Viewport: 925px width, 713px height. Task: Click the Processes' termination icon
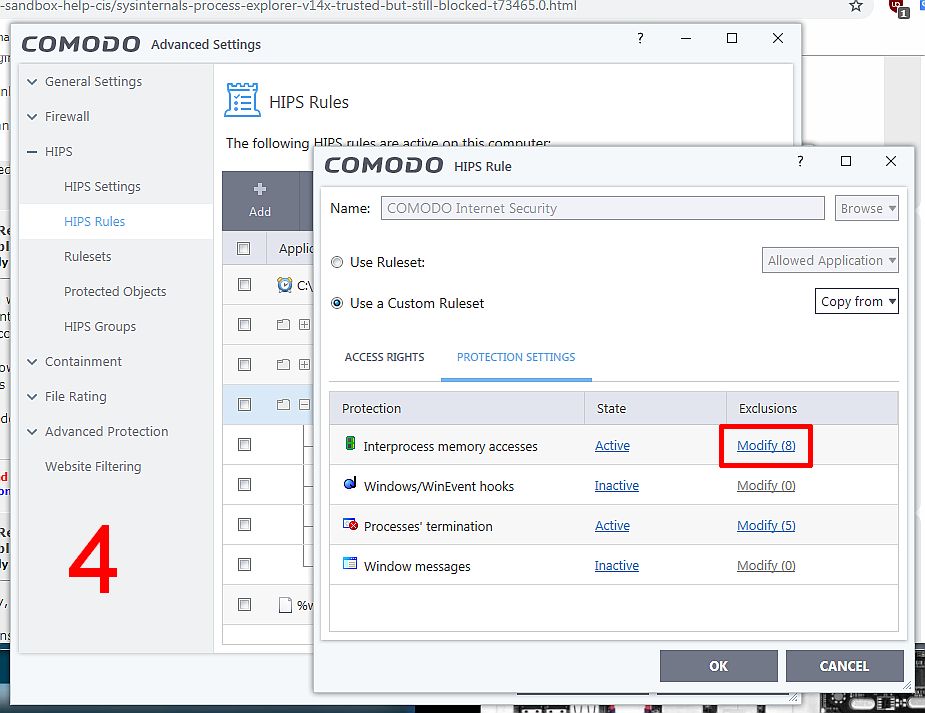350,524
